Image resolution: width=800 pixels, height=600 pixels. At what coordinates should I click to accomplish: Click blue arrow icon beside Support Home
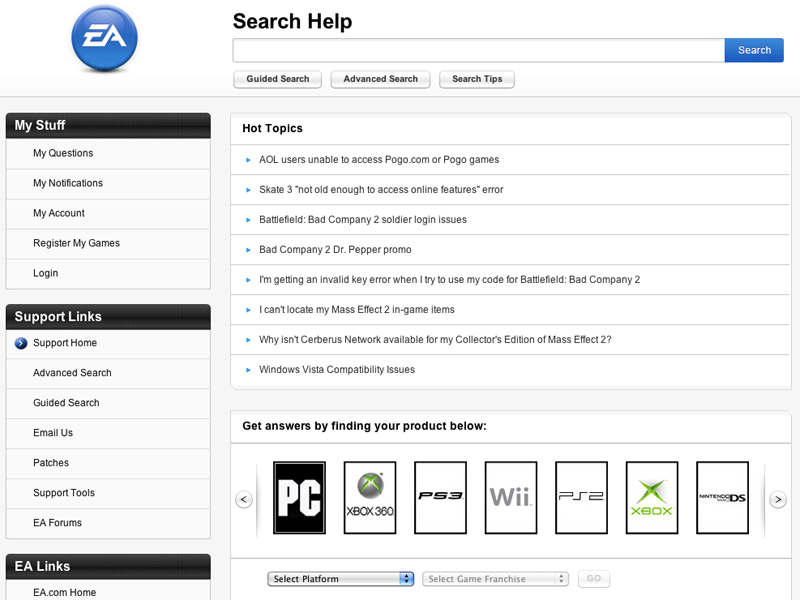coord(21,343)
